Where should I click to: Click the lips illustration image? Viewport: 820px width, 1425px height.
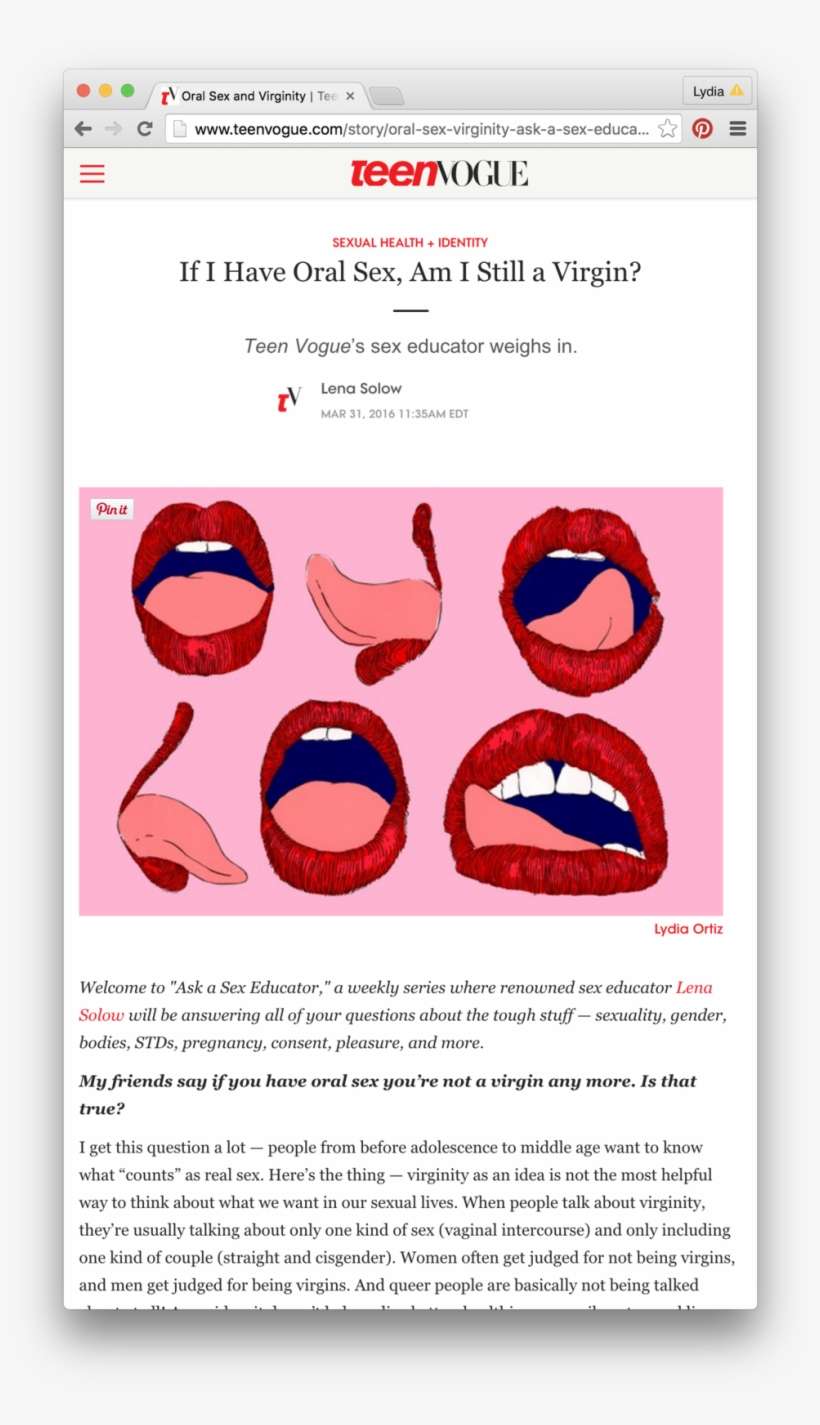(x=401, y=701)
